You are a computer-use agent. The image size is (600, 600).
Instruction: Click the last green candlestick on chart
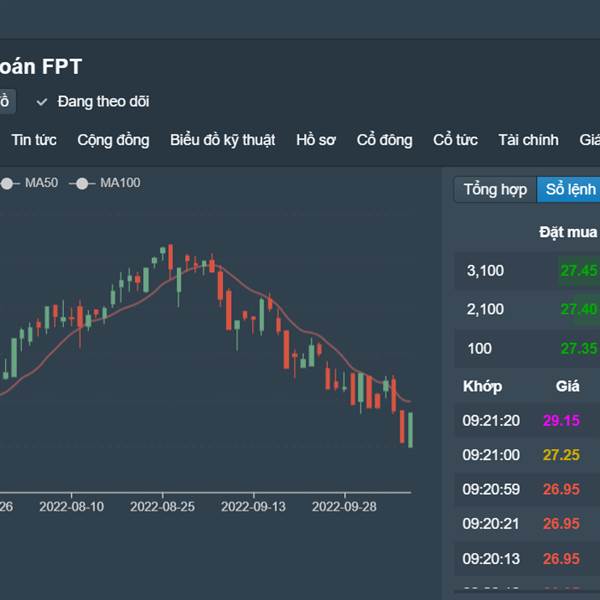pyautogui.click(x=411, y=430)
